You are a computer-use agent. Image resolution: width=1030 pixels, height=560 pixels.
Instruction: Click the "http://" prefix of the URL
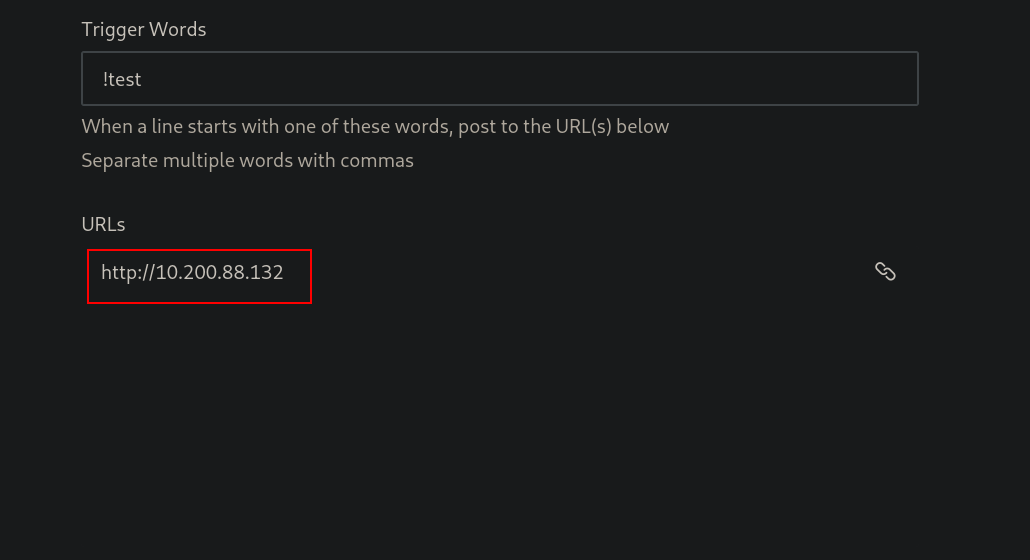click(x=128, y=272)
